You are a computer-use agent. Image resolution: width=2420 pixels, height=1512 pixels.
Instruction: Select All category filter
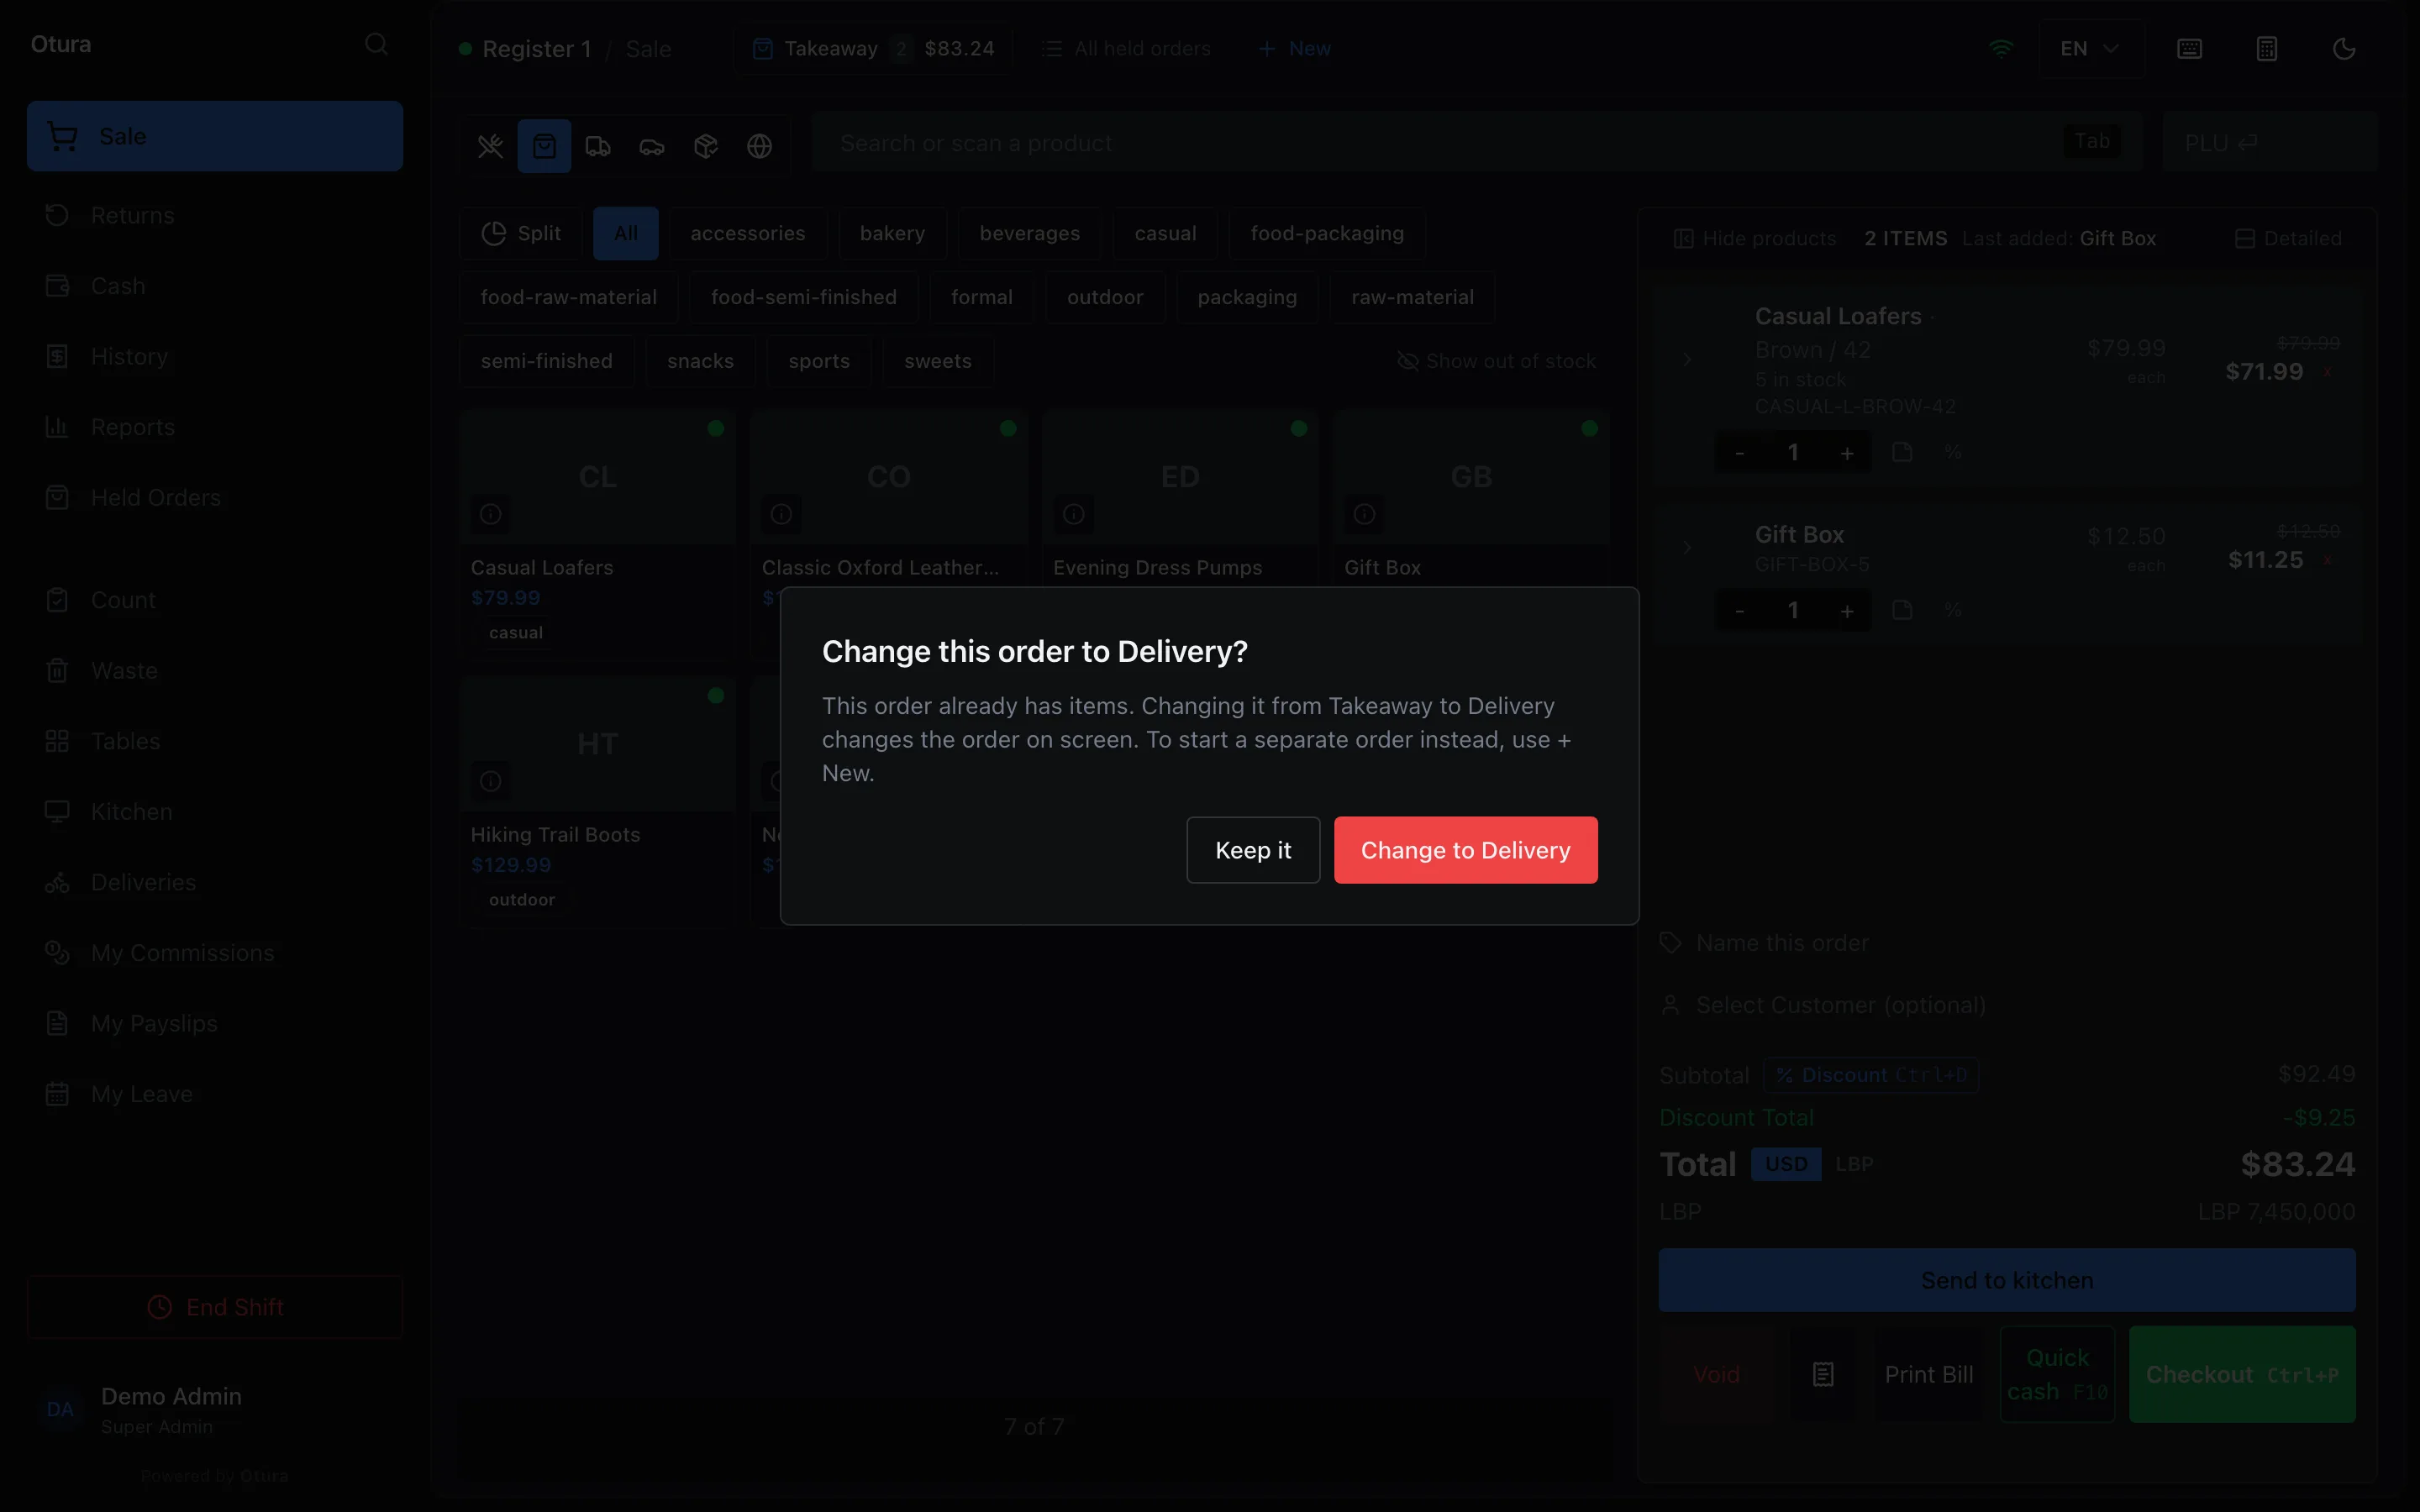pyautogui.click(x=626, y=233)
